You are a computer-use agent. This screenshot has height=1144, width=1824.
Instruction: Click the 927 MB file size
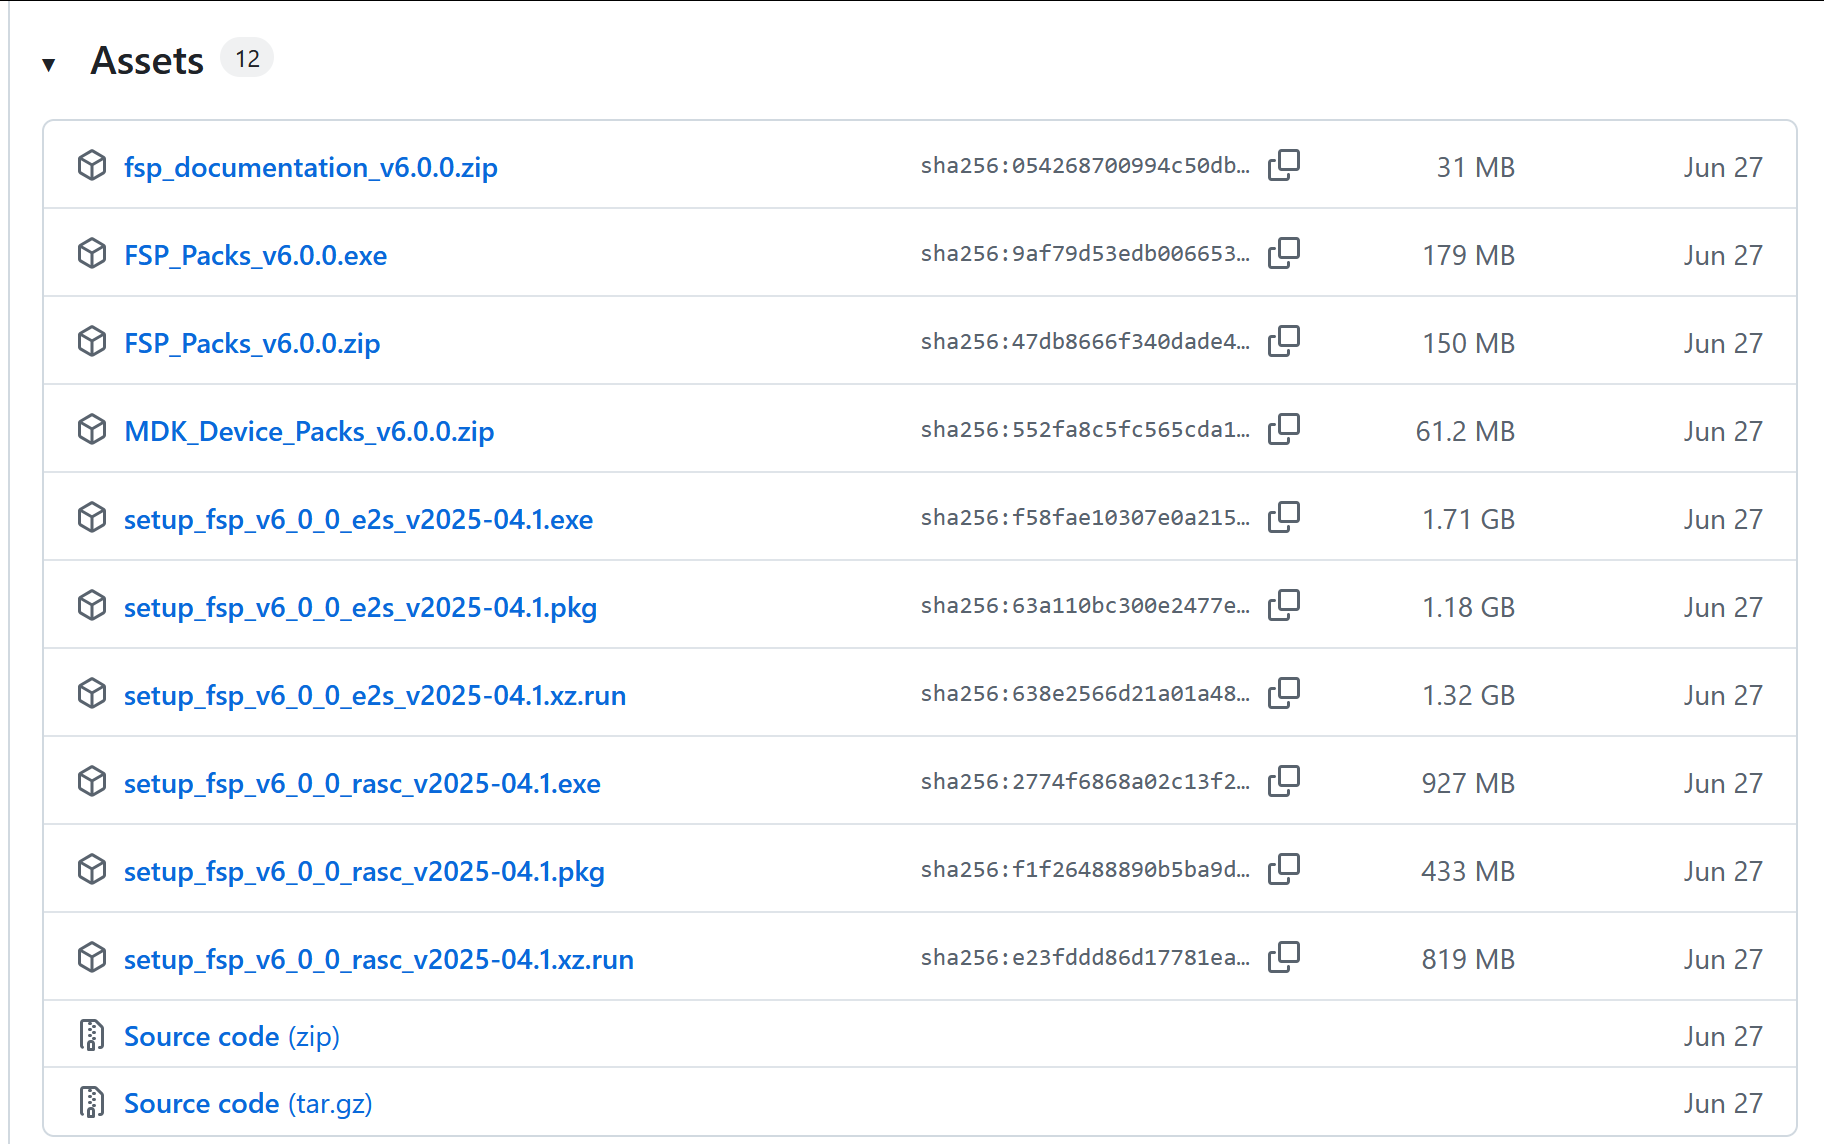pos(1468,783)
